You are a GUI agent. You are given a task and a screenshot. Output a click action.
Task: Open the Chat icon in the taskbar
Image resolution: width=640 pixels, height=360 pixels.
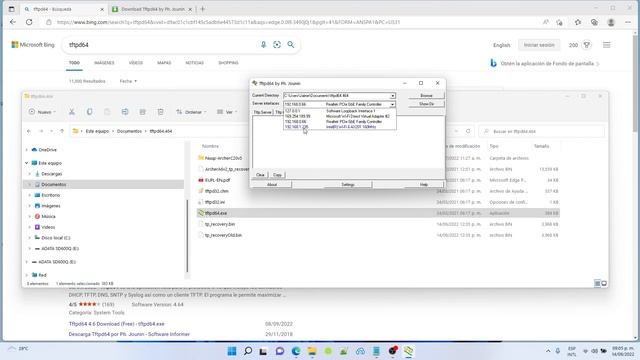point(280,351)
